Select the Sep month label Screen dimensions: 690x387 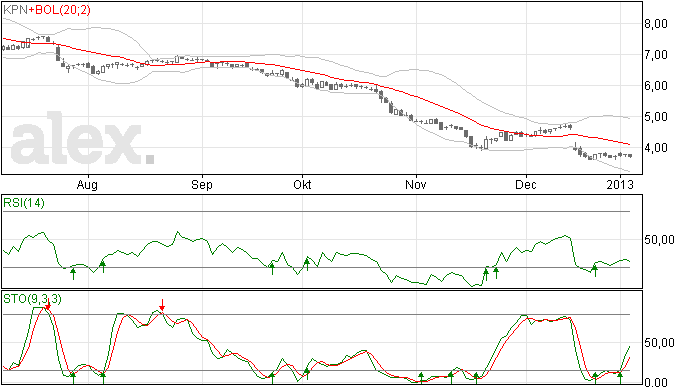(202, 184)
